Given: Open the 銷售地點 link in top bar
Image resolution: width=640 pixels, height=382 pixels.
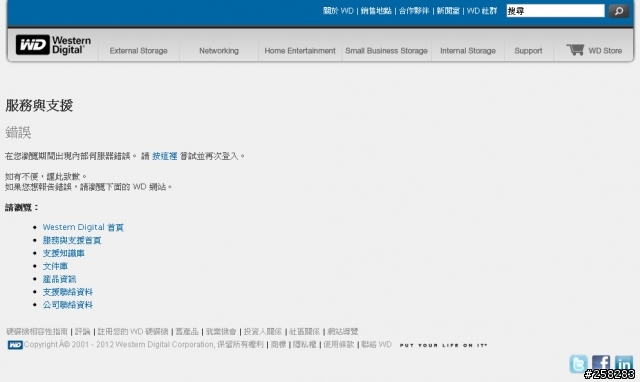Looking at the screenshot, I should pos(376,11).
